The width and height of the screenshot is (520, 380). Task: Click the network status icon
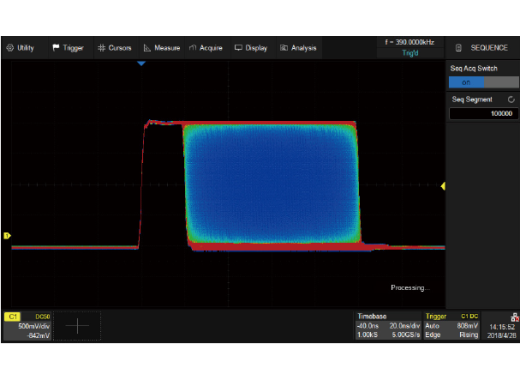pyautogui.click(x=514, y=317)
